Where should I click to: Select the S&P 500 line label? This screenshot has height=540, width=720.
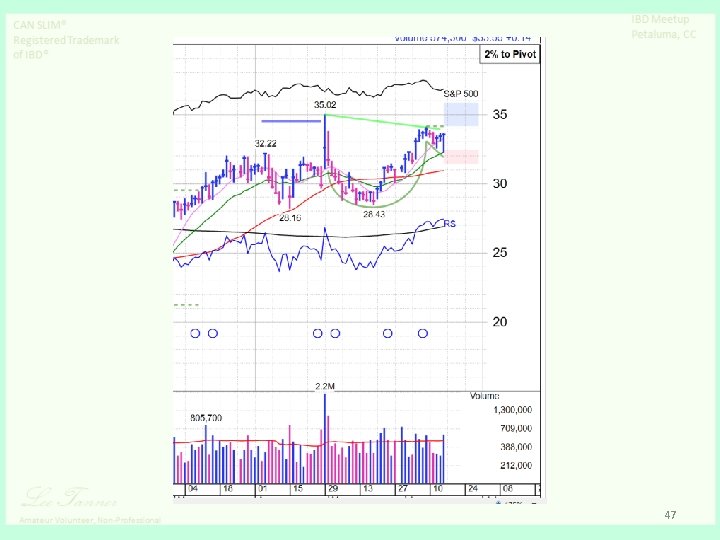[461, 94]
